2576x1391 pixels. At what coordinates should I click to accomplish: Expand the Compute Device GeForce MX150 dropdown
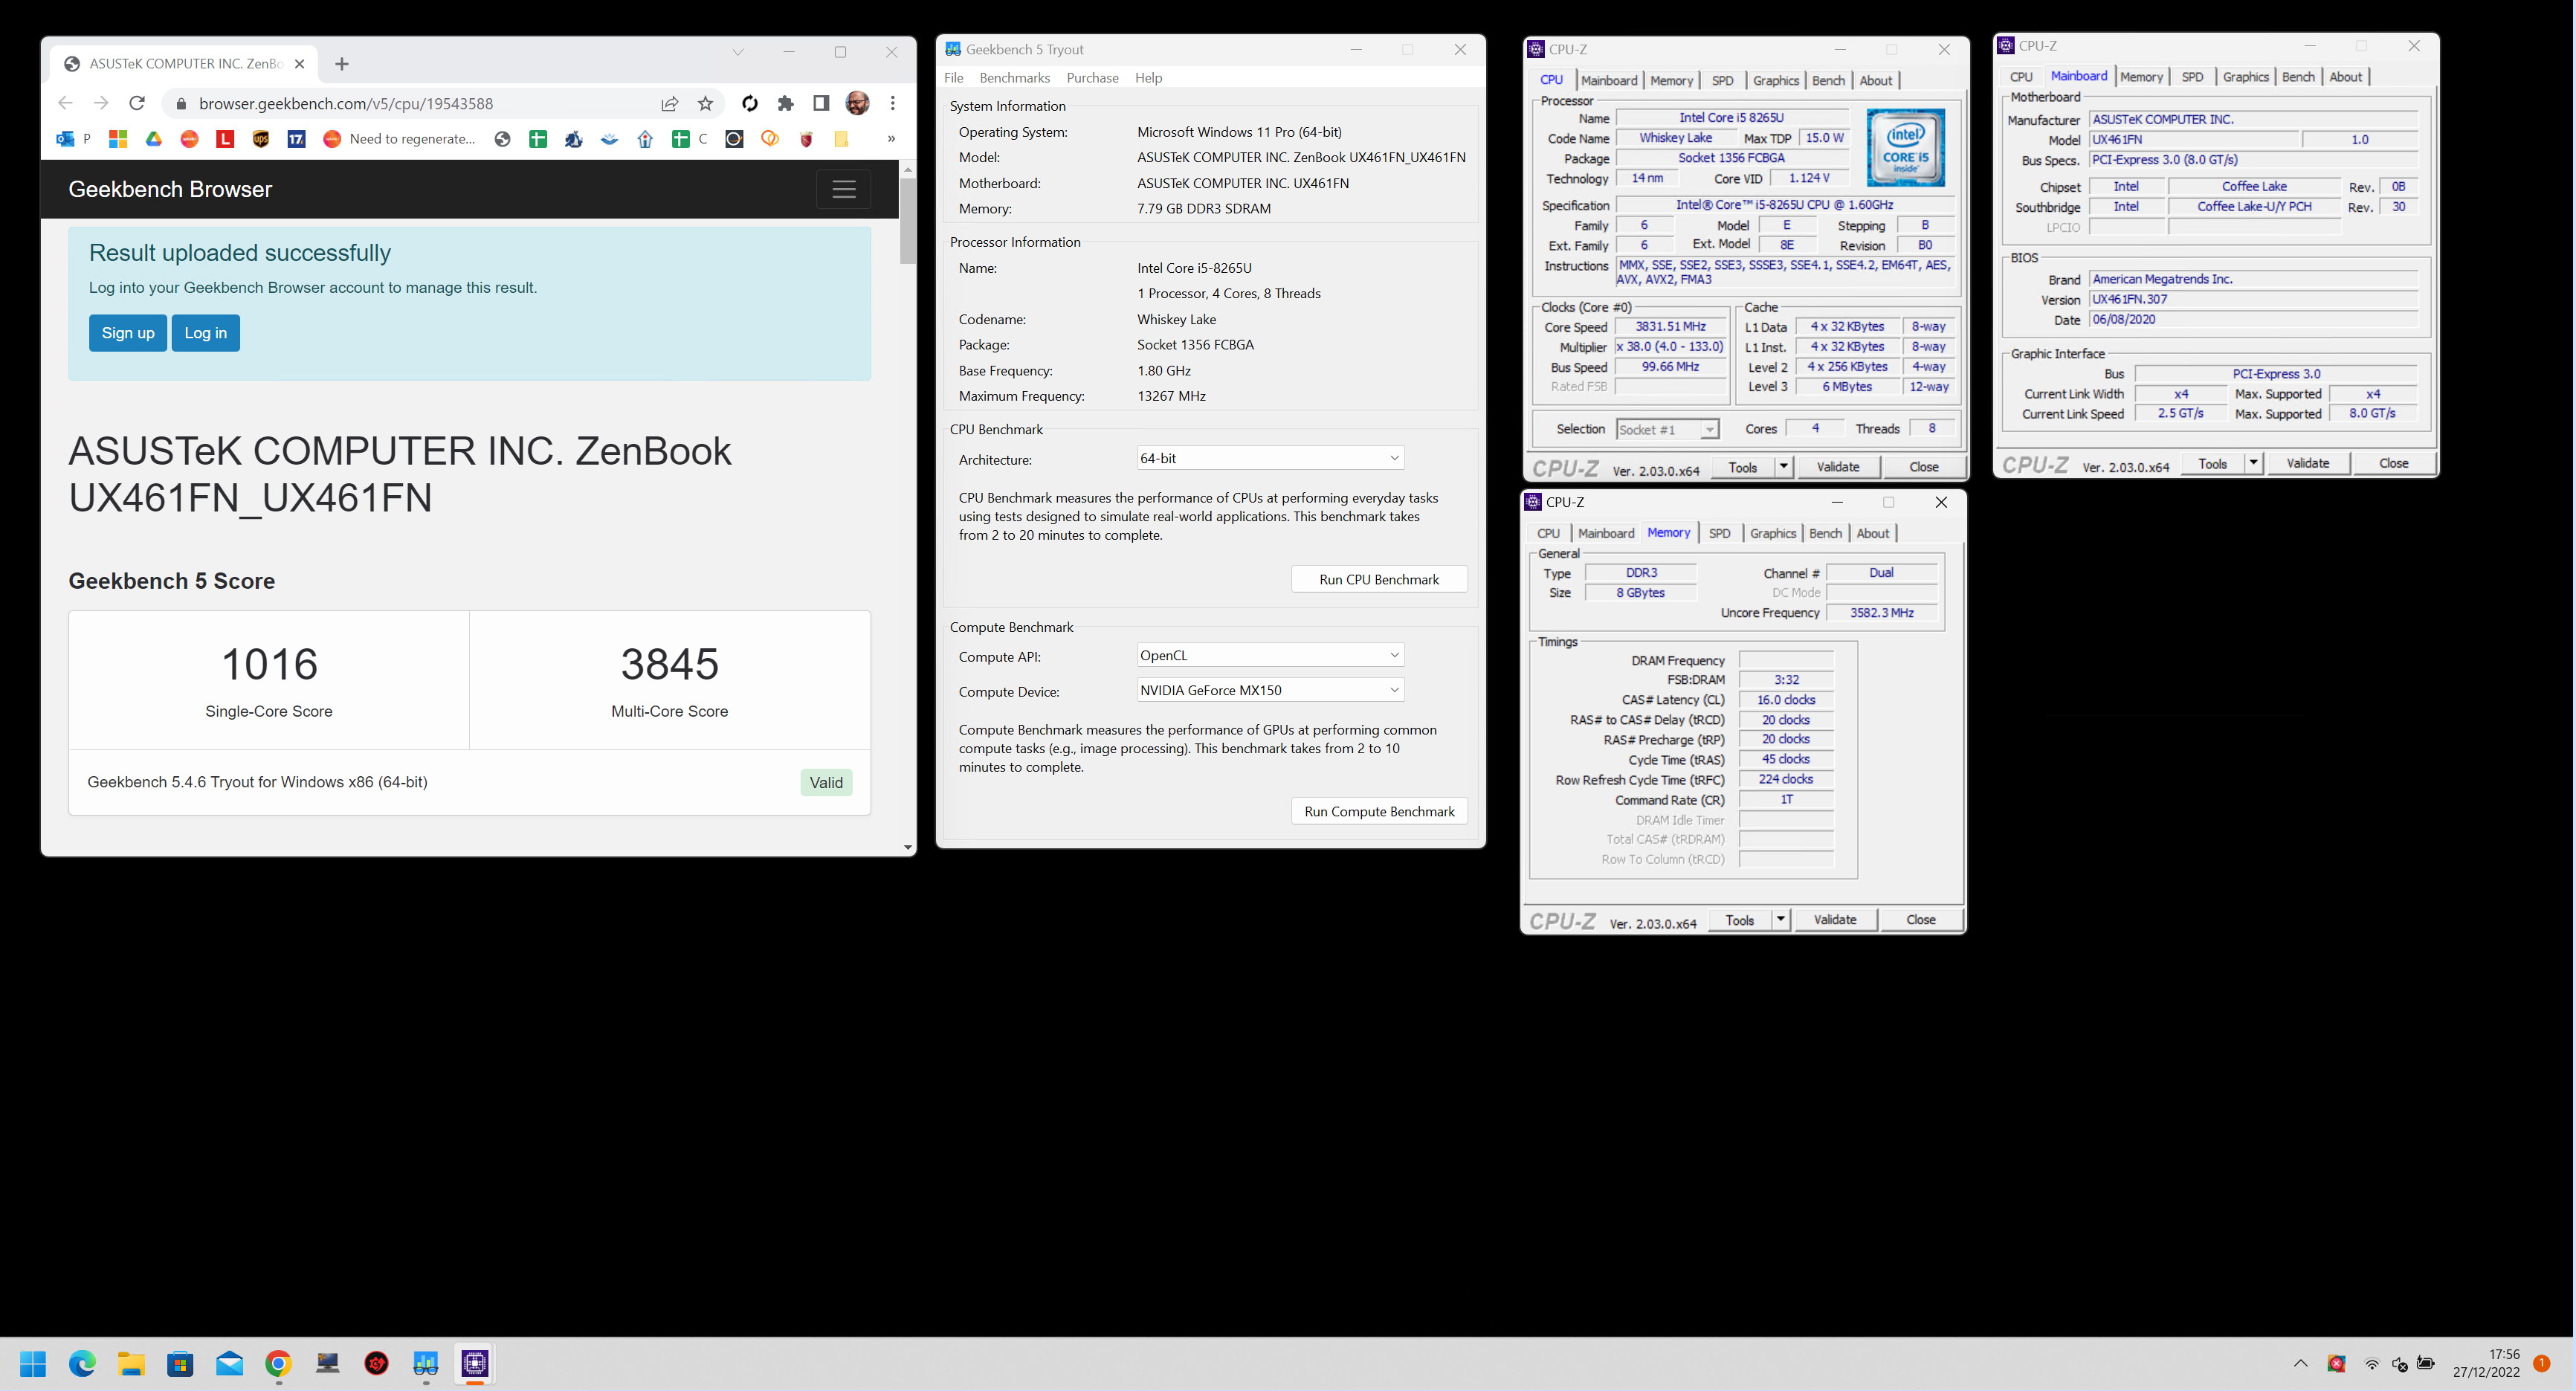[x=1270, y=690]
